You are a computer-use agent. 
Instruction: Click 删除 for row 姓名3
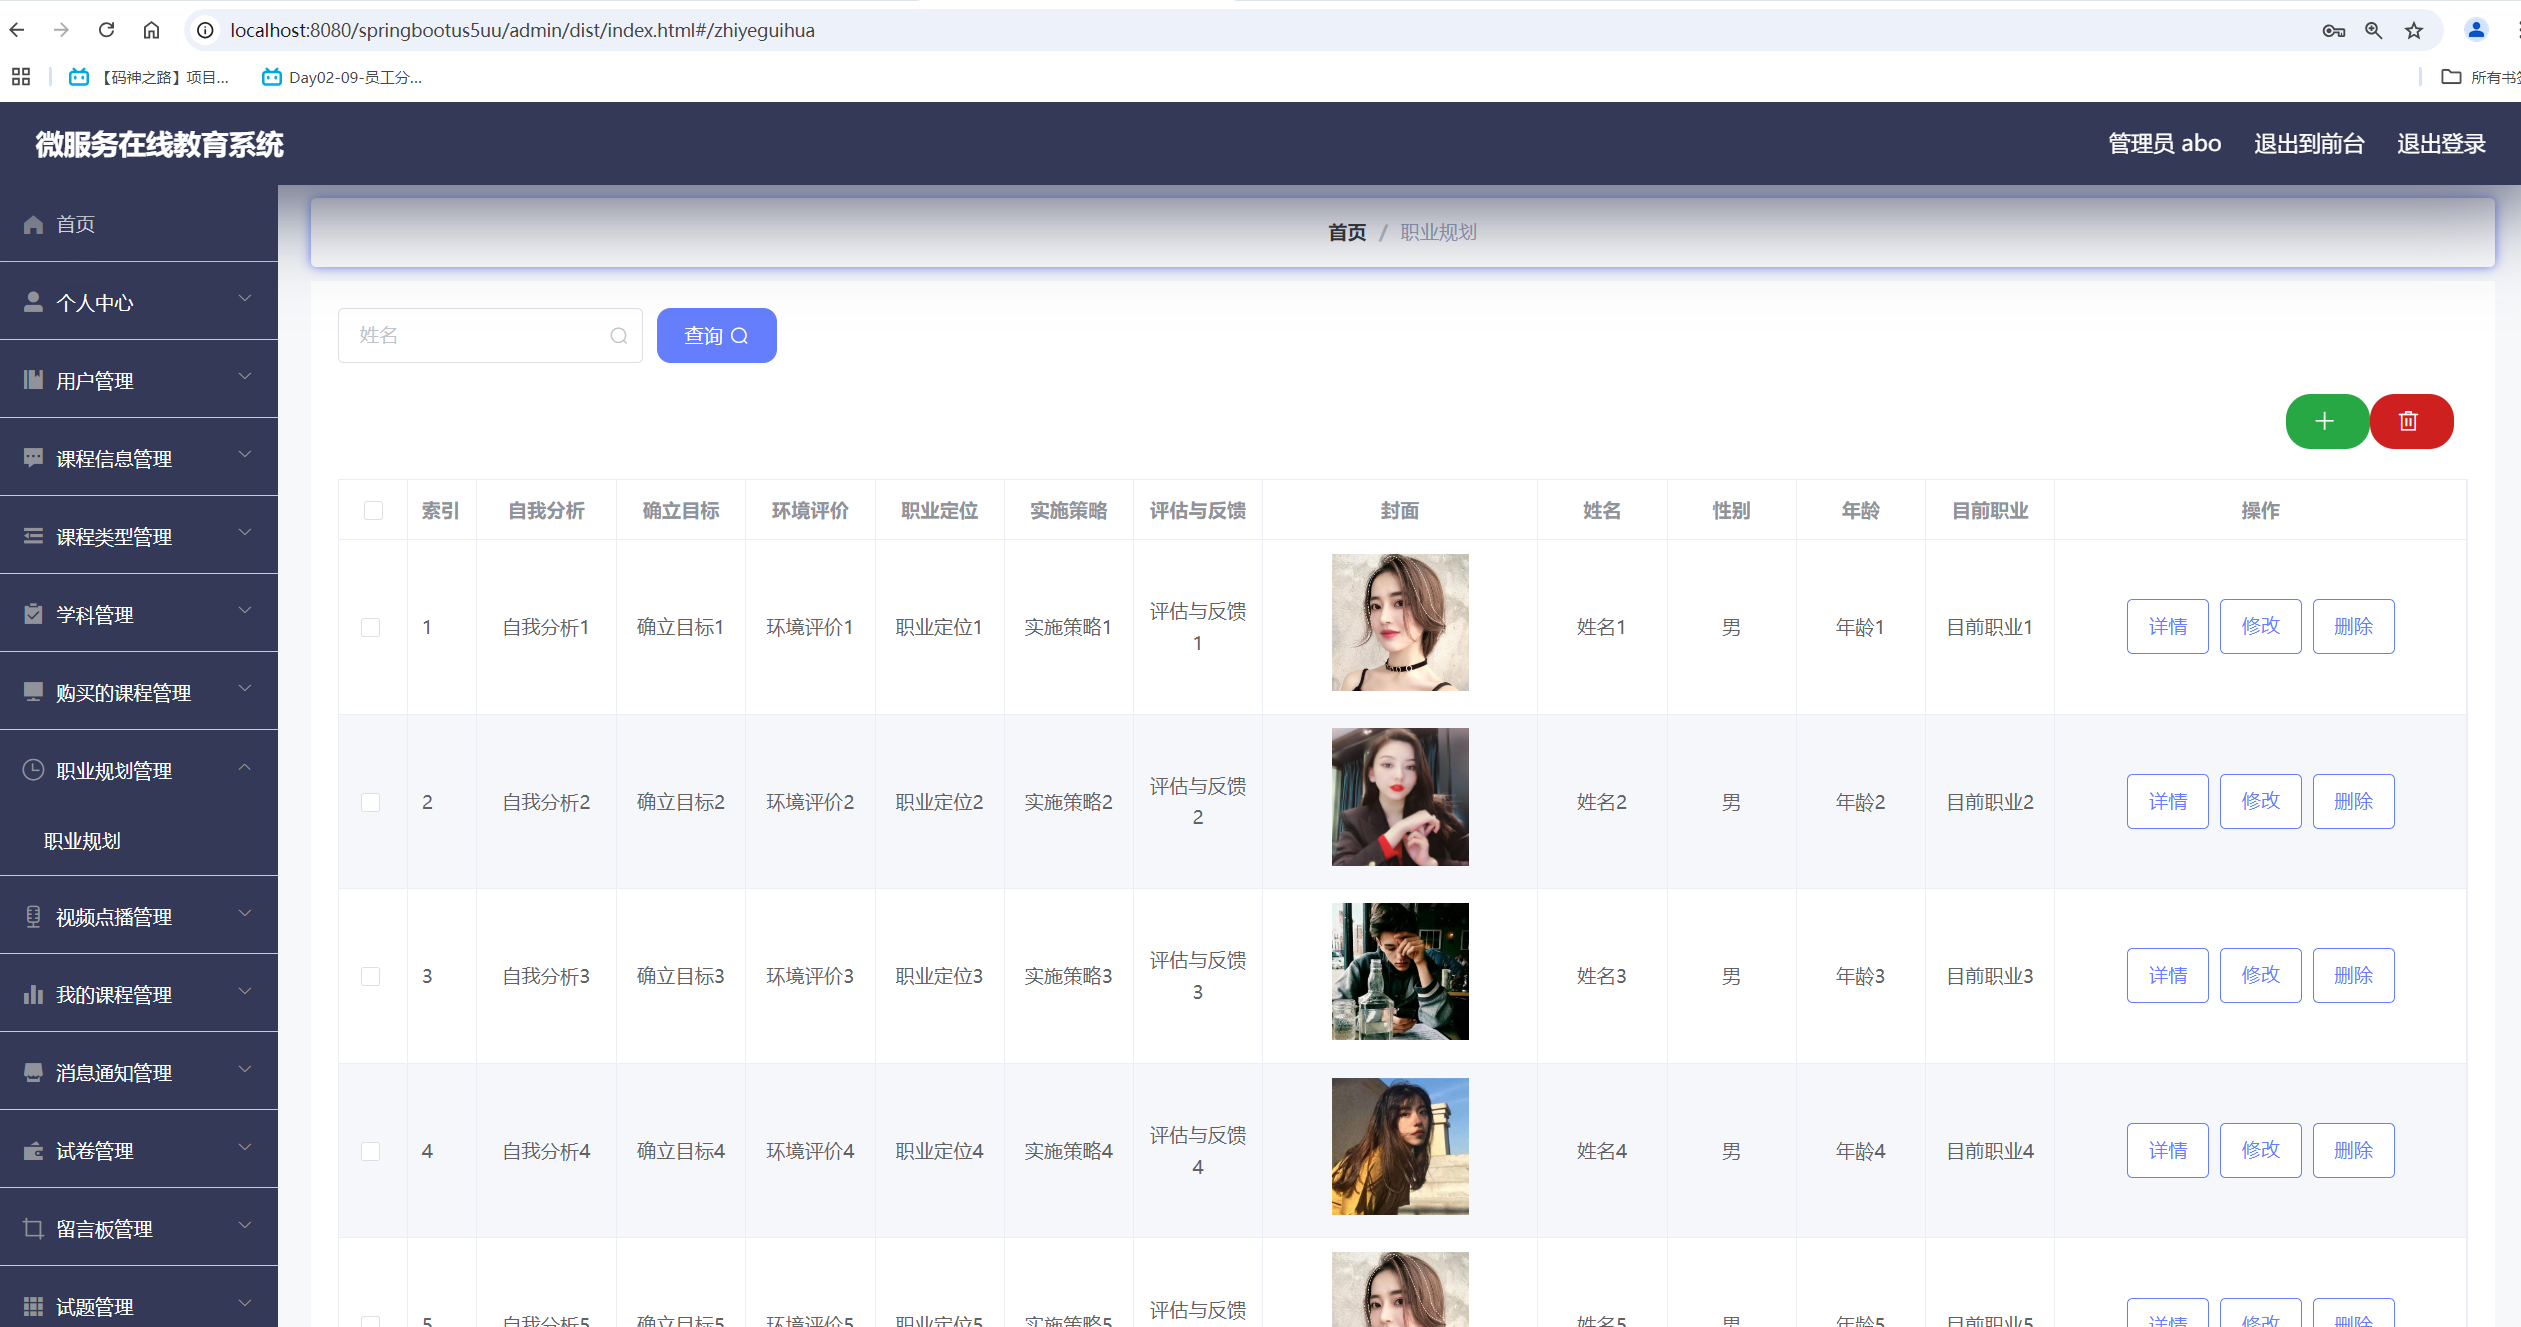[2353, 976]
